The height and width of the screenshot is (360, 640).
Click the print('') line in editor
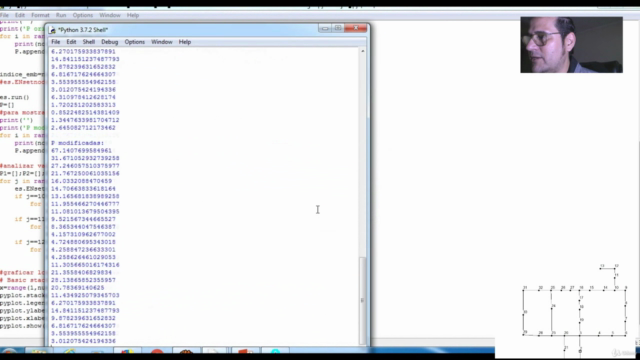click(x=16, y=120)
